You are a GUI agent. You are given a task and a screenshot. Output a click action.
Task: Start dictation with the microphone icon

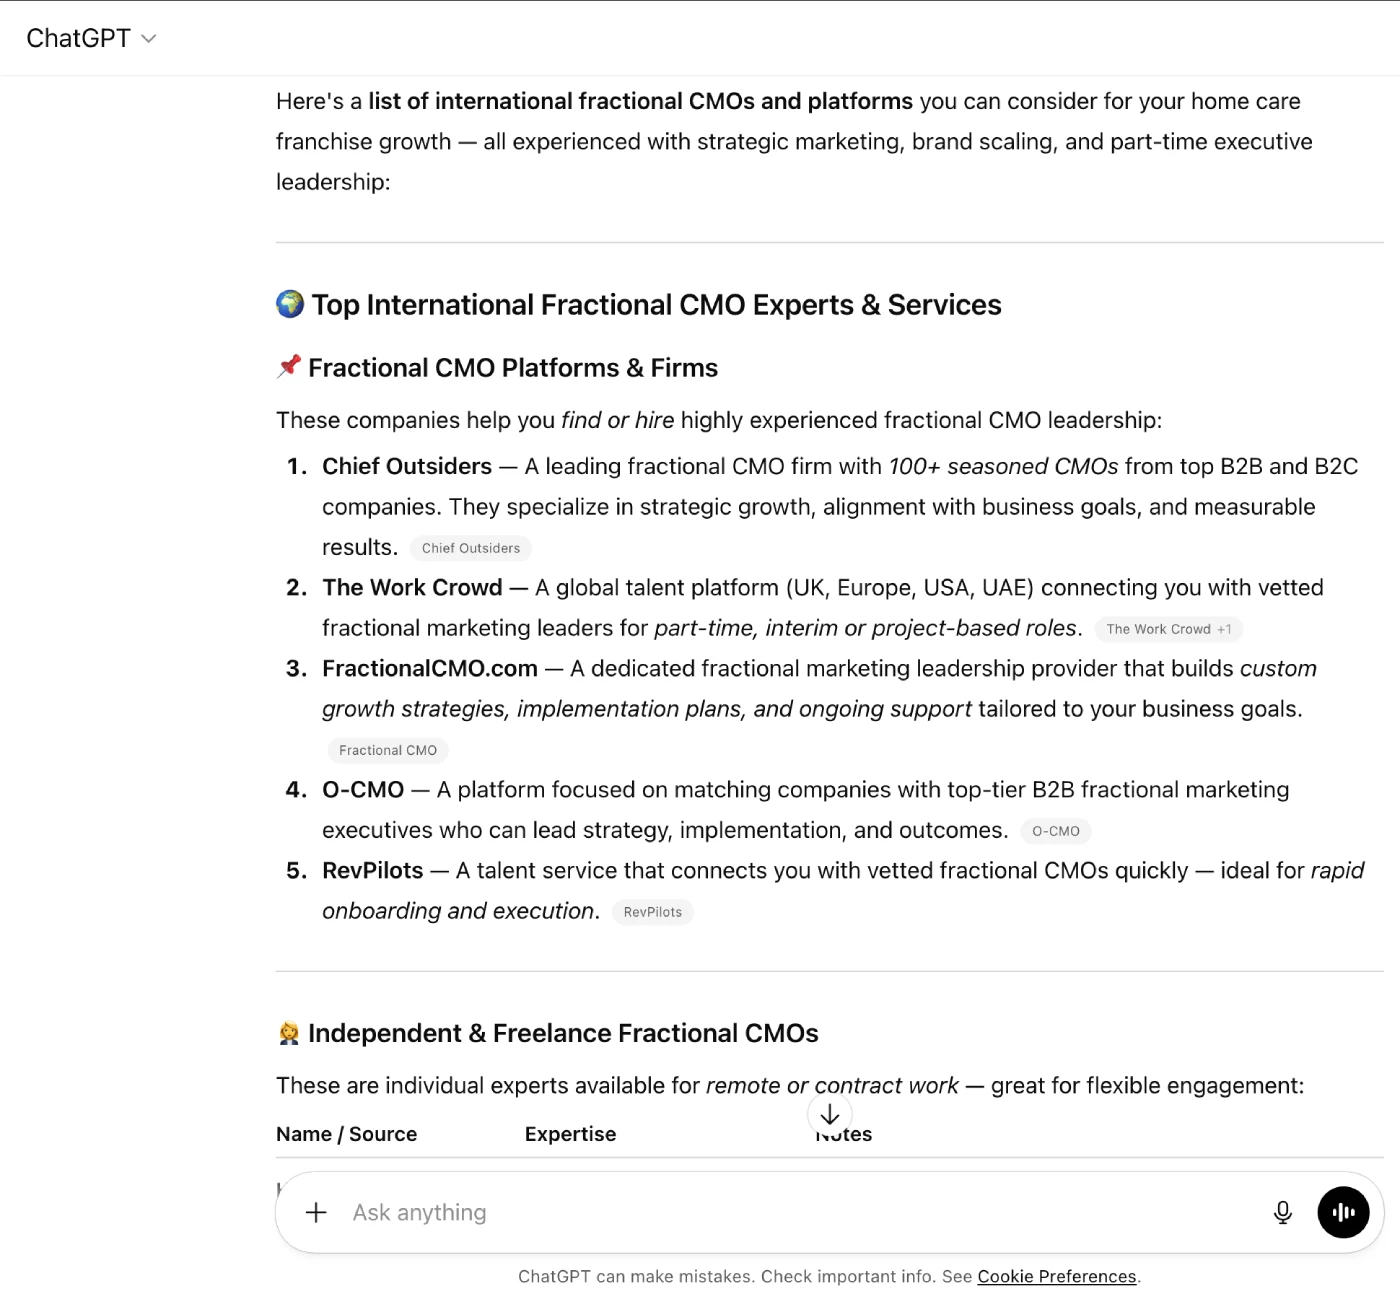(x=1282, y=1212)
